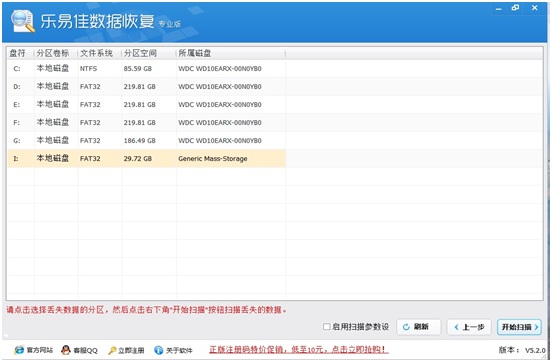Enable the 启用扫描参数设 checkbox
The height and width of the screenshot is (362, 552).
tap(326, 327)
